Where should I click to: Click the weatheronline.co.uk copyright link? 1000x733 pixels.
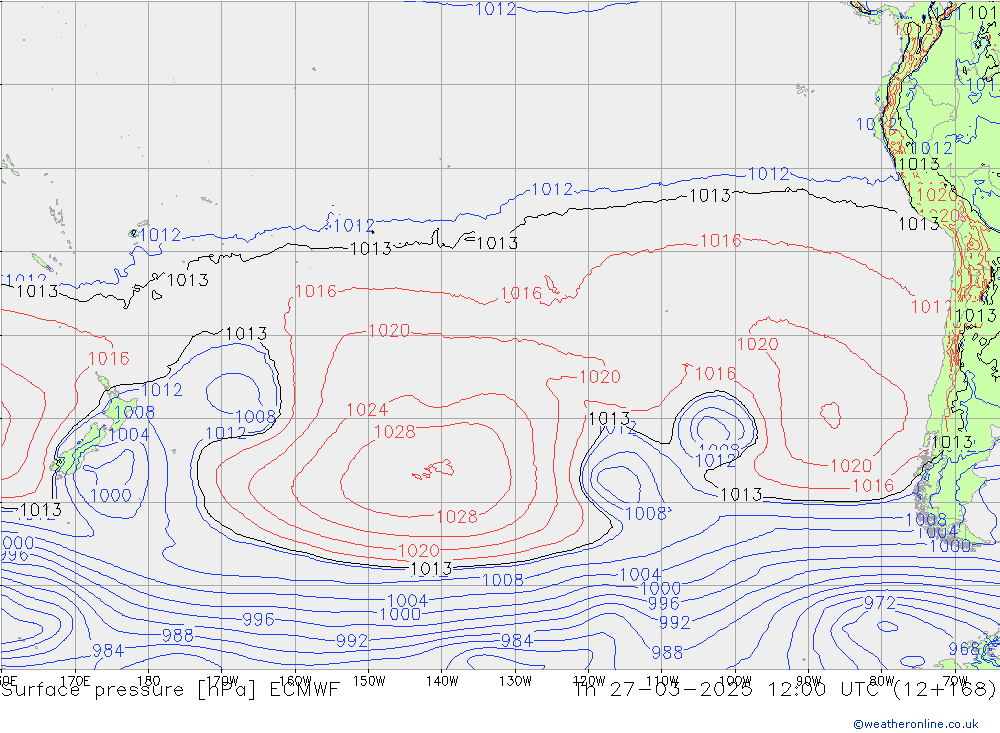(x=916, y=724)
